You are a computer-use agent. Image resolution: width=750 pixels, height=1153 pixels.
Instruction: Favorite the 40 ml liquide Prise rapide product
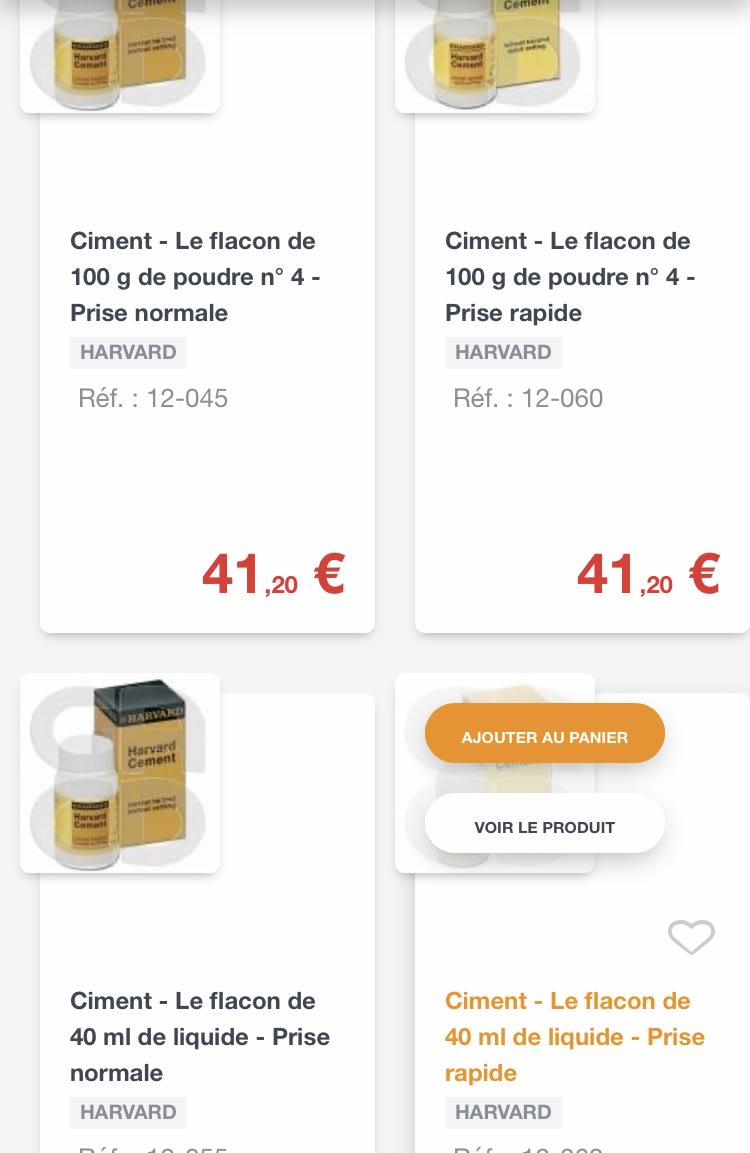coord(691,937)
